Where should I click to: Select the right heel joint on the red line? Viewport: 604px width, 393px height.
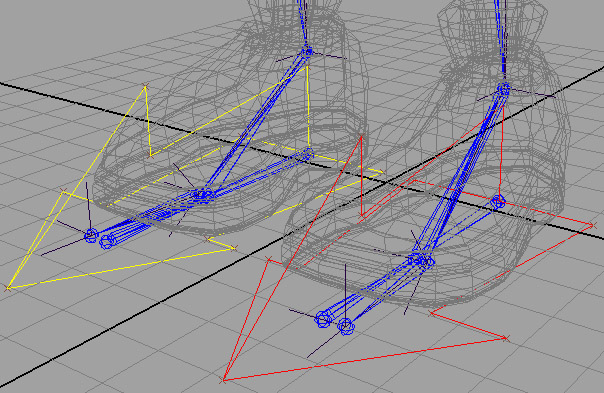coord(498,202)
